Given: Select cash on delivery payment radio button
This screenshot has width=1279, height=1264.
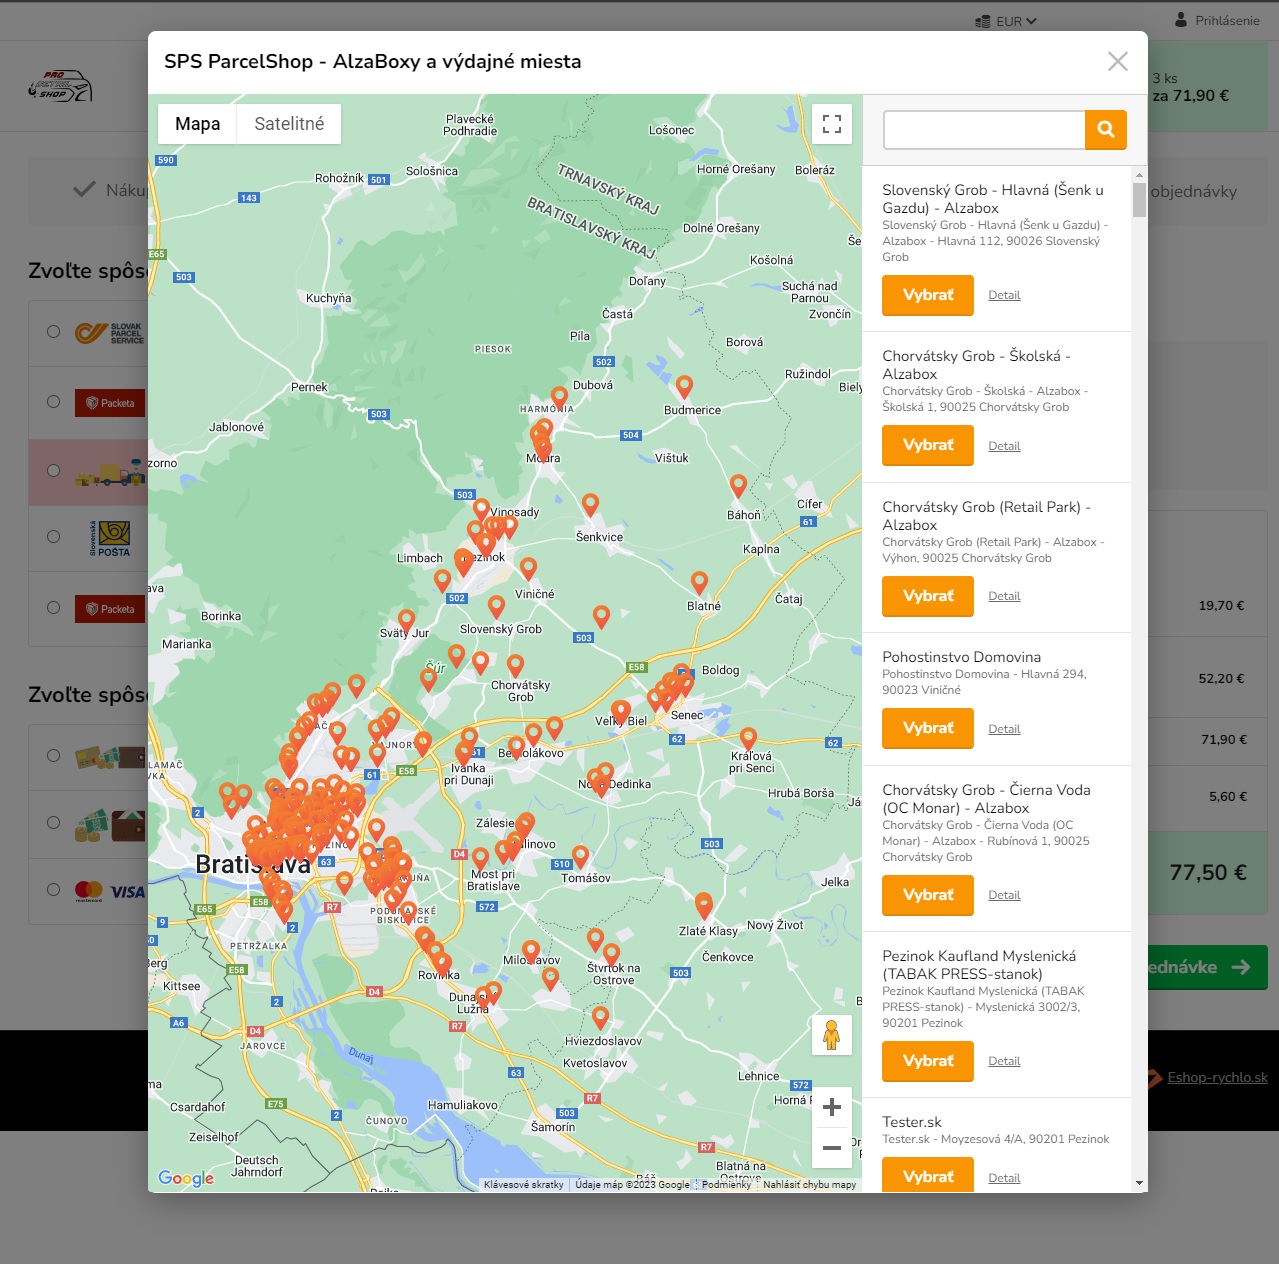Looking at the screenshot, I should pos(53,755).
